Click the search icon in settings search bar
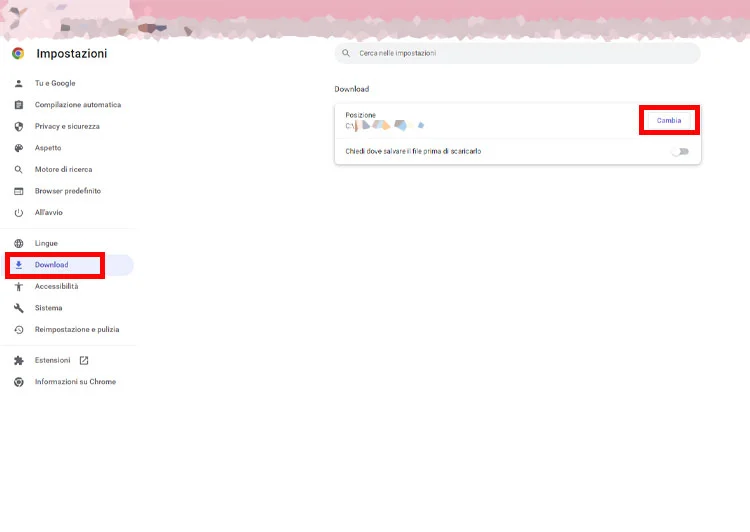This screenshot has width=750, height=532. pos(346,53)
